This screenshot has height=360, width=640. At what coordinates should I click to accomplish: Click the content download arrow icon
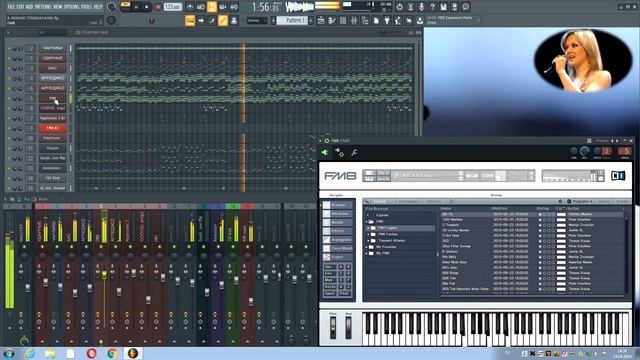tap(420, 20)
